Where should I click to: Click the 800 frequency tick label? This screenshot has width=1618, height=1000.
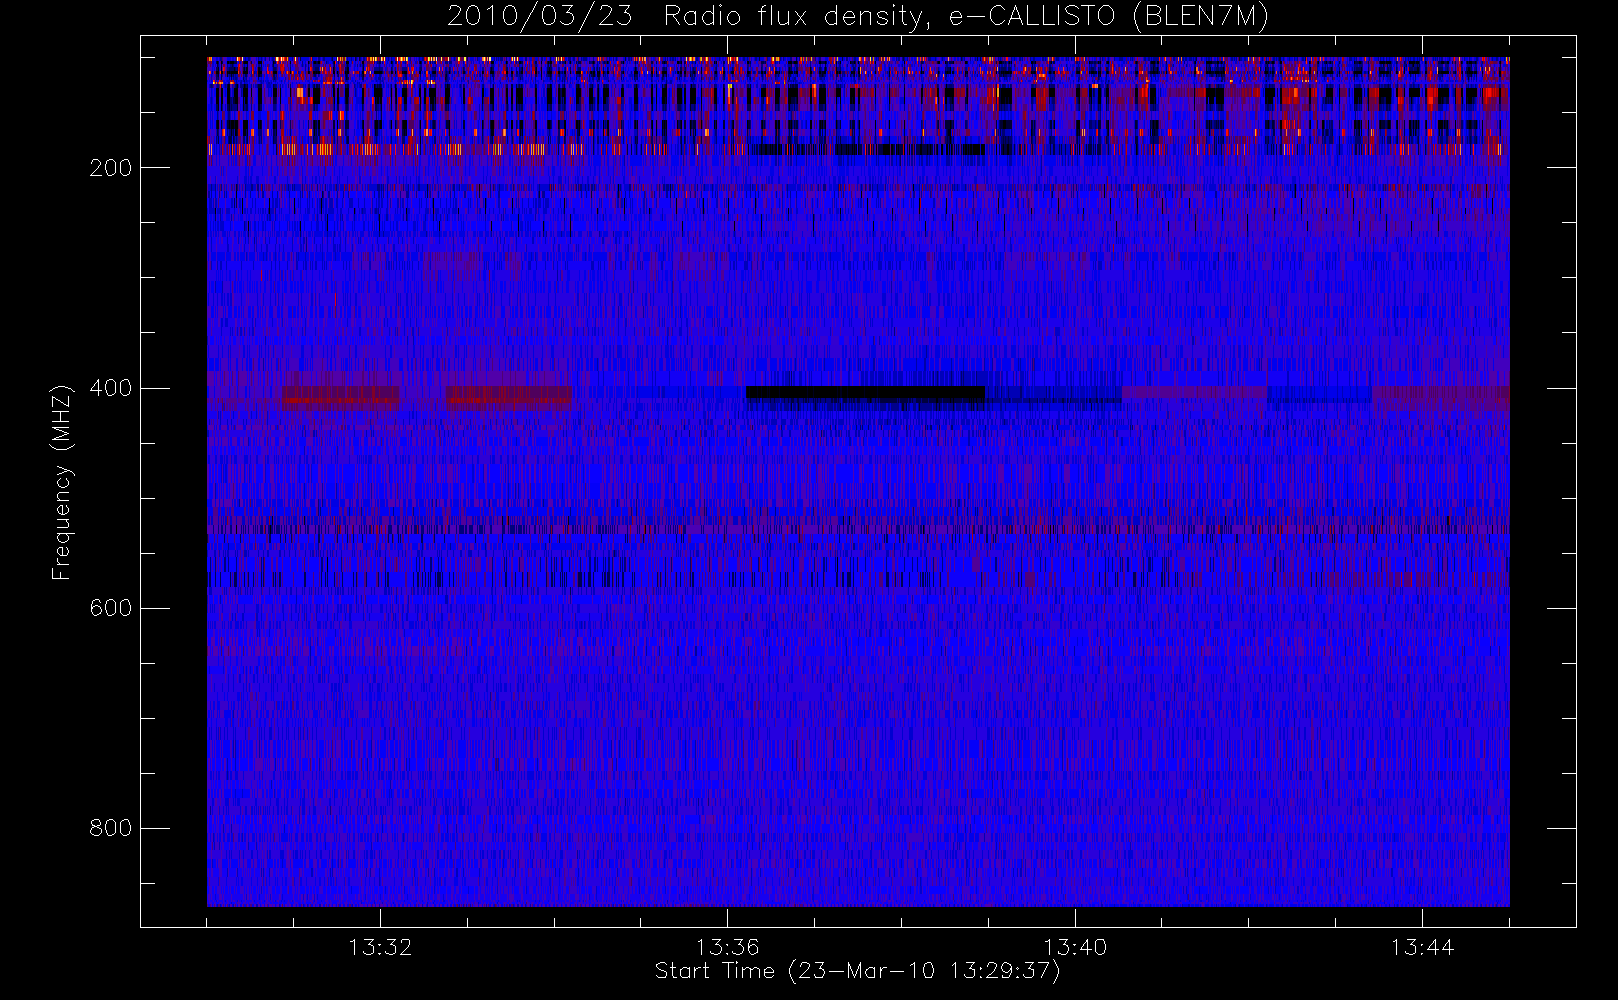click(x=111, y=828)
